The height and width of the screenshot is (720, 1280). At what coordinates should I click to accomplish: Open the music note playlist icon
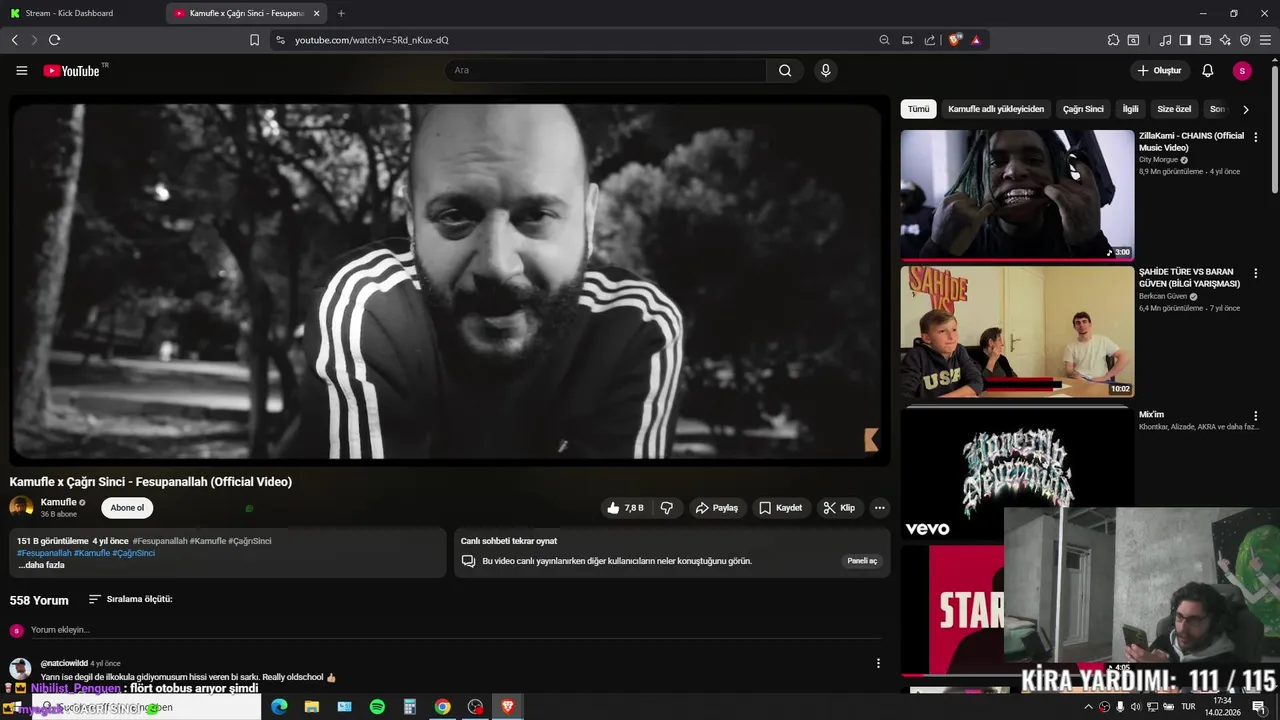[x=1165, y=40]
